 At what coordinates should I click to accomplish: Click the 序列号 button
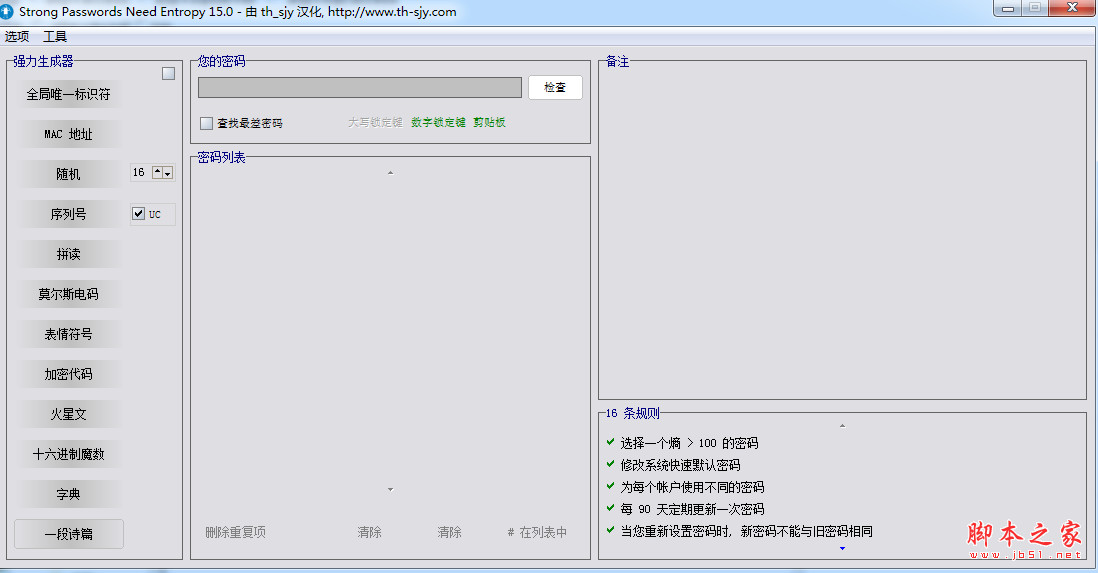pyautogui.click(x=69, y=214)
